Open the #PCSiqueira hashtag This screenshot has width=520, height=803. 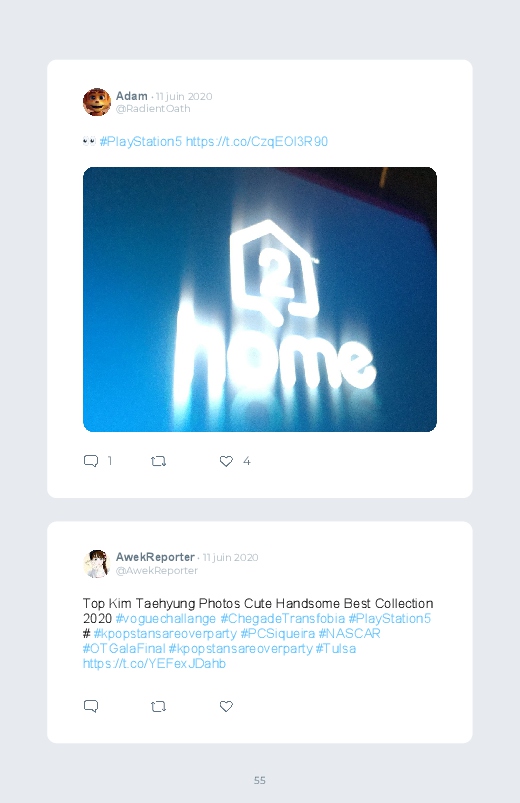[278, 633]
